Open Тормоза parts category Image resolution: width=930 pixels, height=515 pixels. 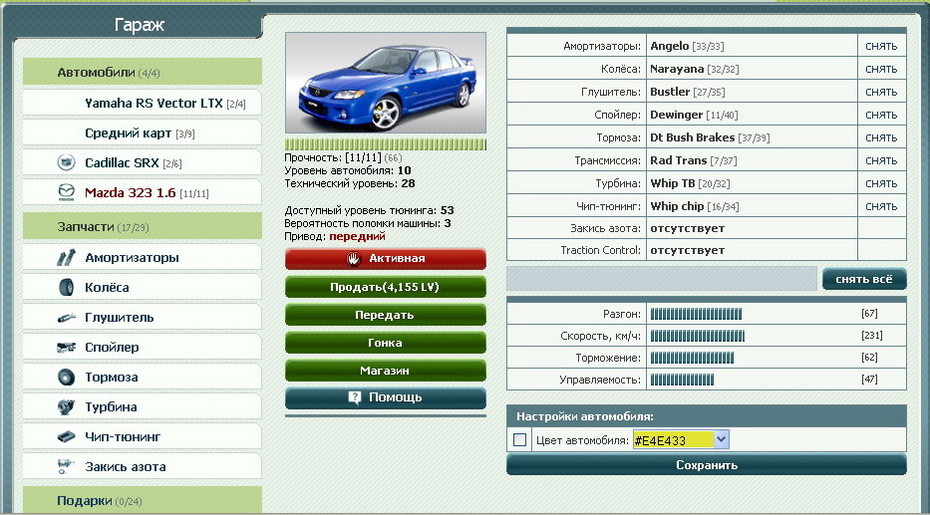click(142, 377)
